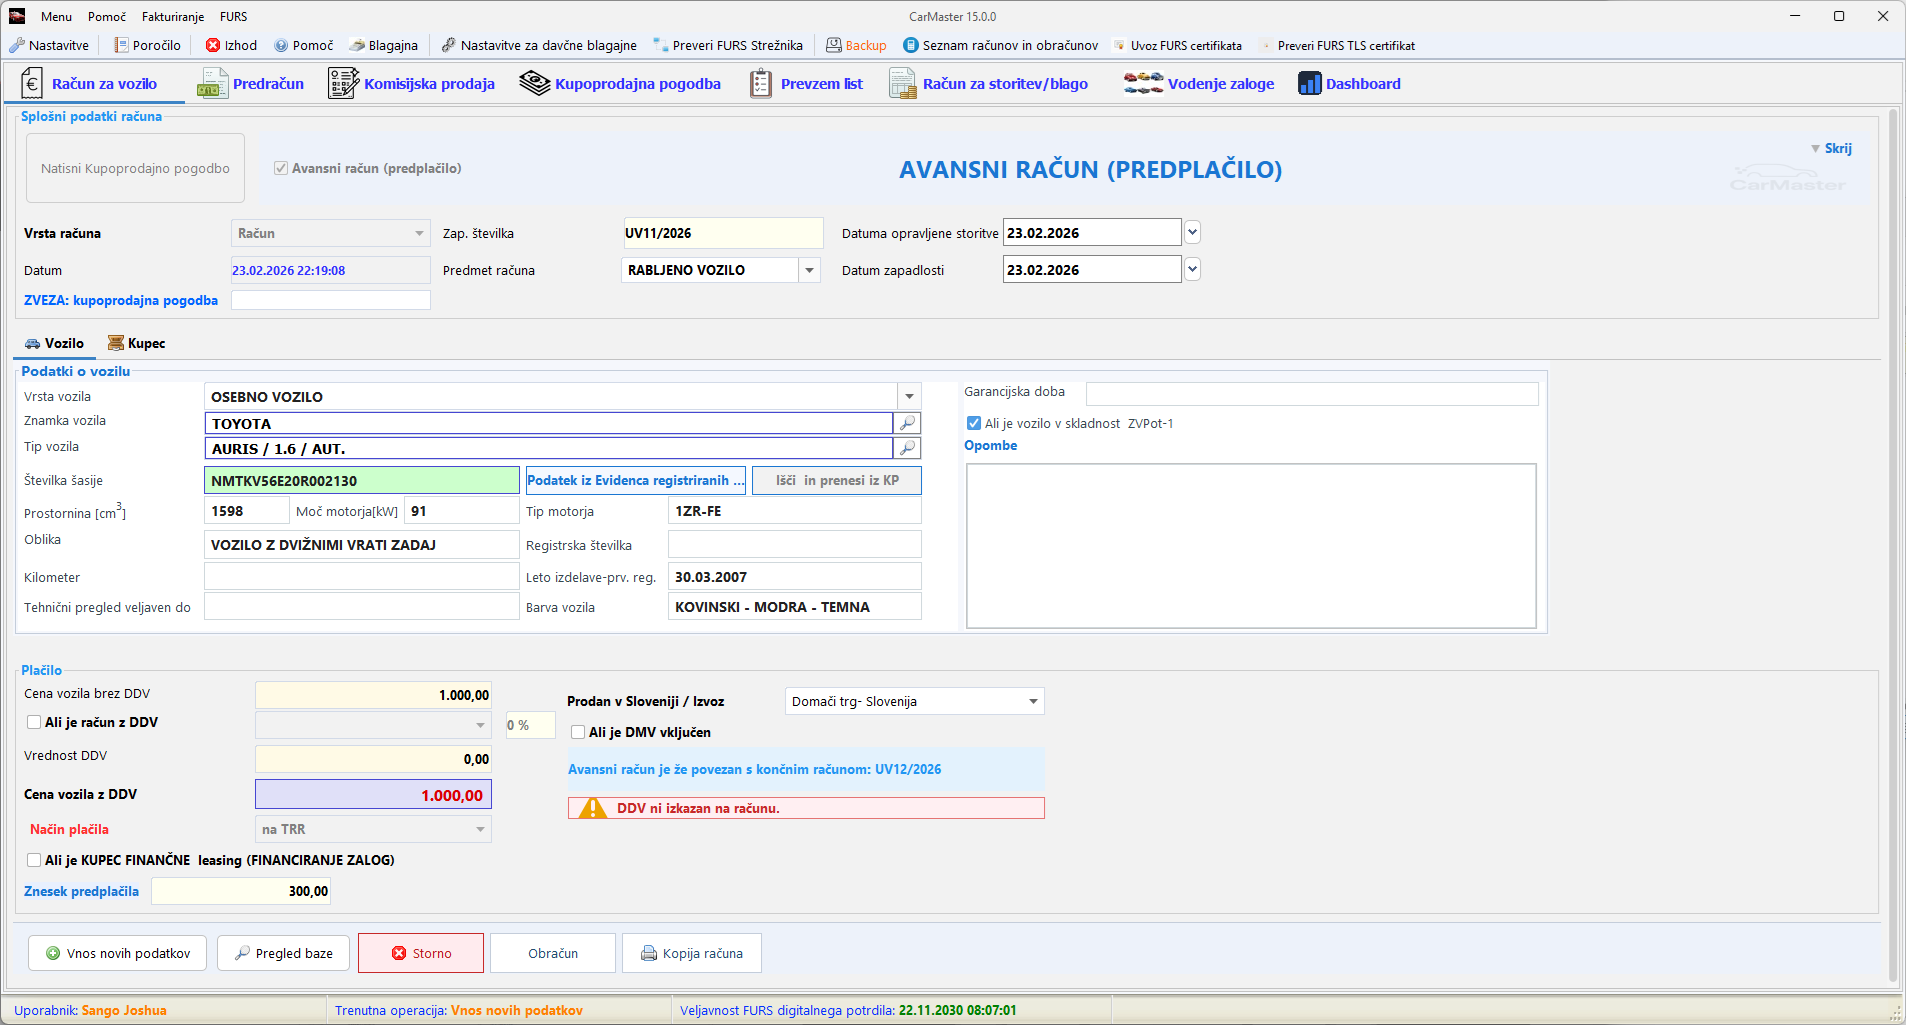Image resolution: width=1906 pixels, height=1025 pixels.
Task: Click Išči in prenesi iz KP
Action: 837,480
